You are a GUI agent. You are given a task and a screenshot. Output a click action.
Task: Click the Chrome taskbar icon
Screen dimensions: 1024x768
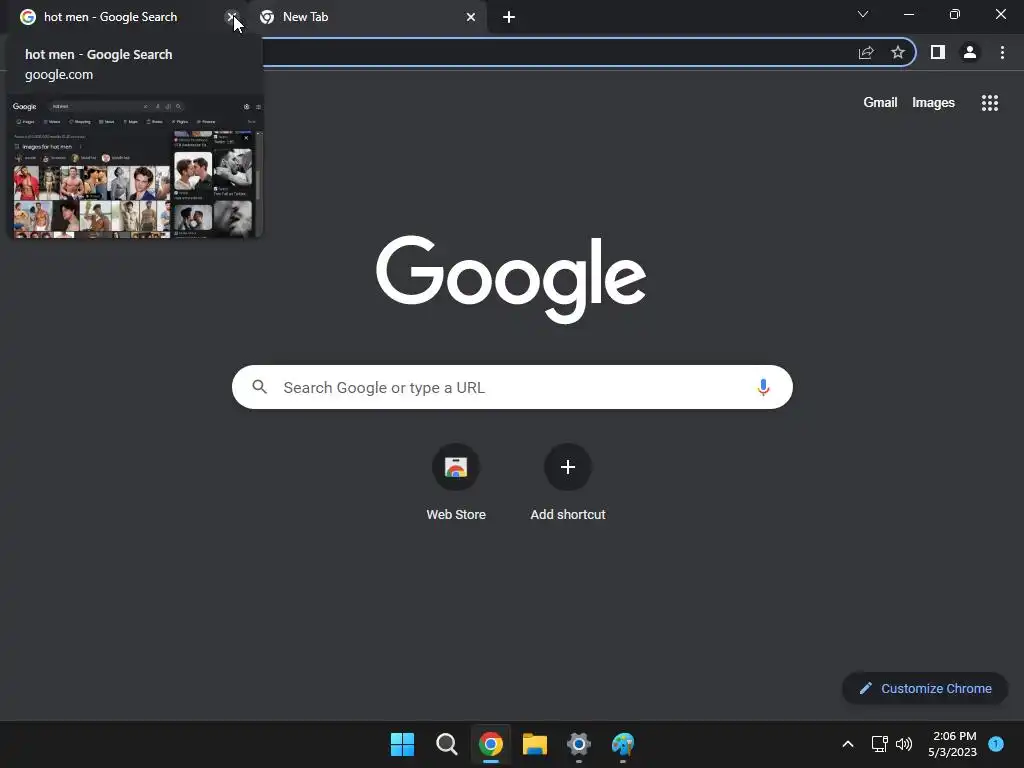[491, 744]
